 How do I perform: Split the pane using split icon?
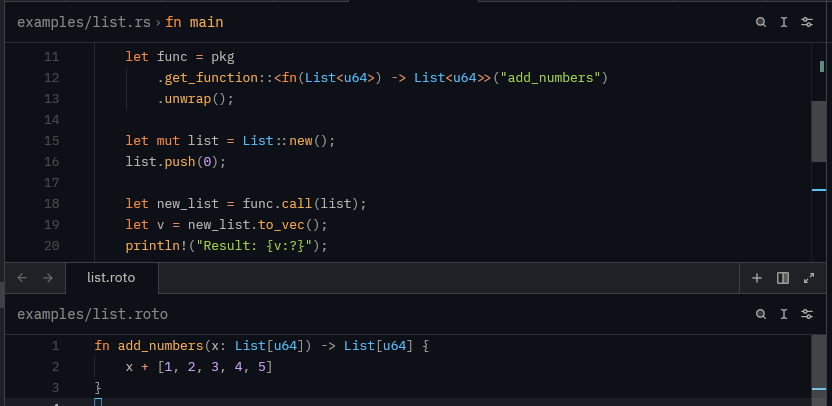783,278
